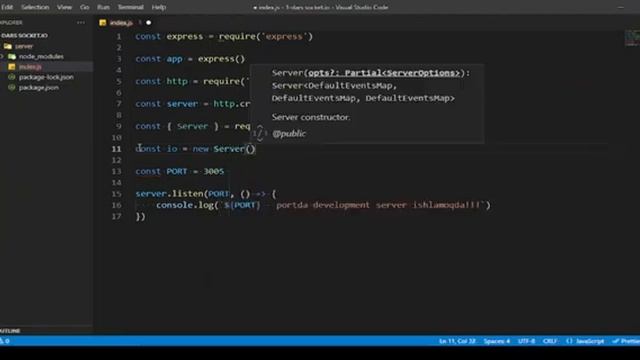This screenshot has height=360, width=640.
Task: Open the Go menu
Action: pos(84,7)
